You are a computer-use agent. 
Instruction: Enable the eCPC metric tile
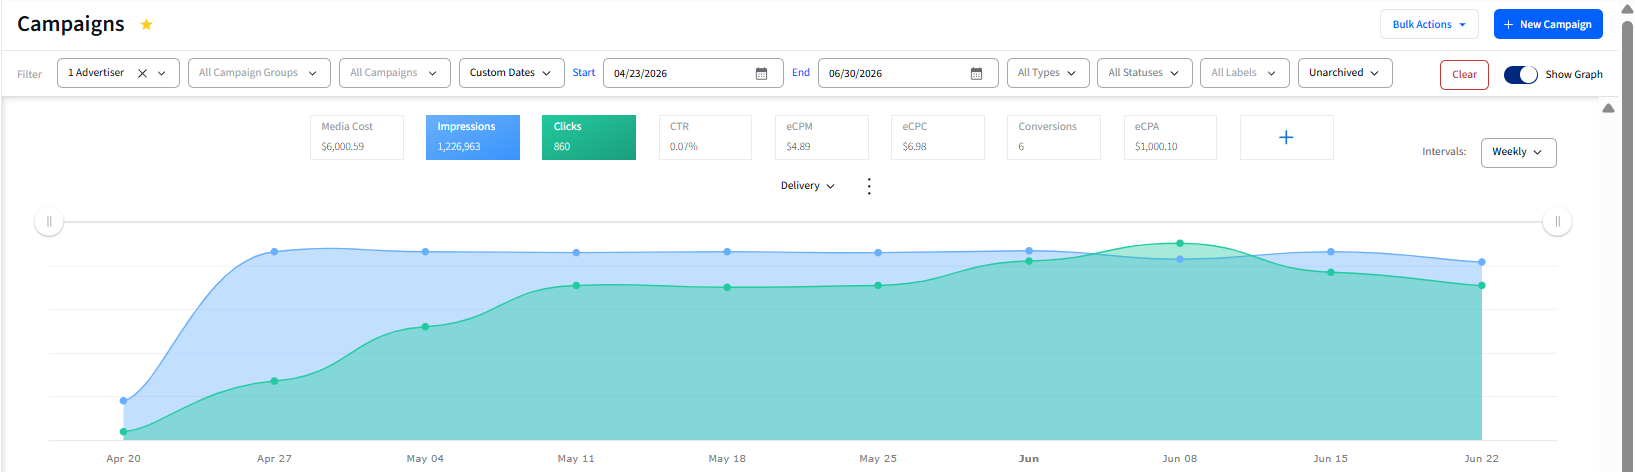point(937,137)
